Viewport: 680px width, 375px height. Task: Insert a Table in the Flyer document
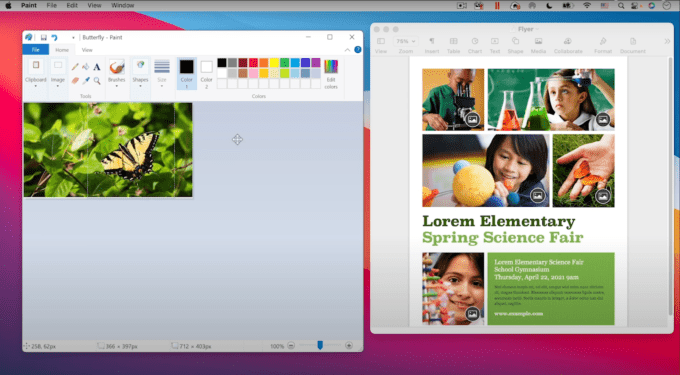coord(453,46)
